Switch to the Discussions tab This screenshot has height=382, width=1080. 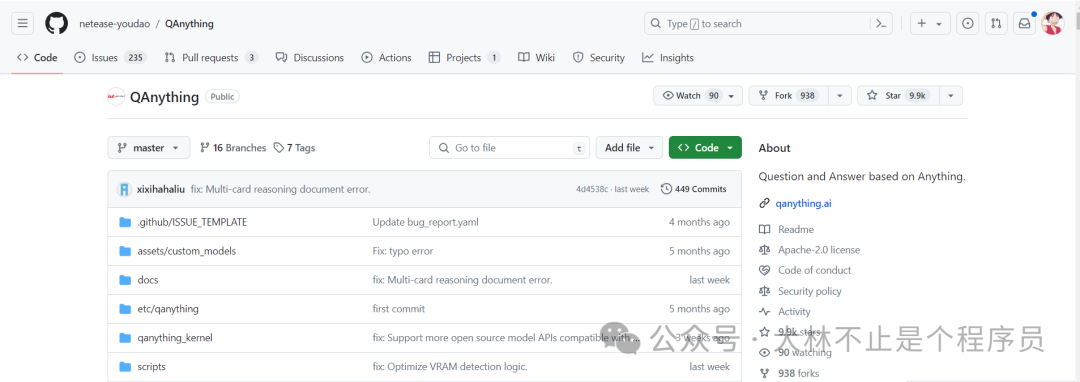coord(309,58)
